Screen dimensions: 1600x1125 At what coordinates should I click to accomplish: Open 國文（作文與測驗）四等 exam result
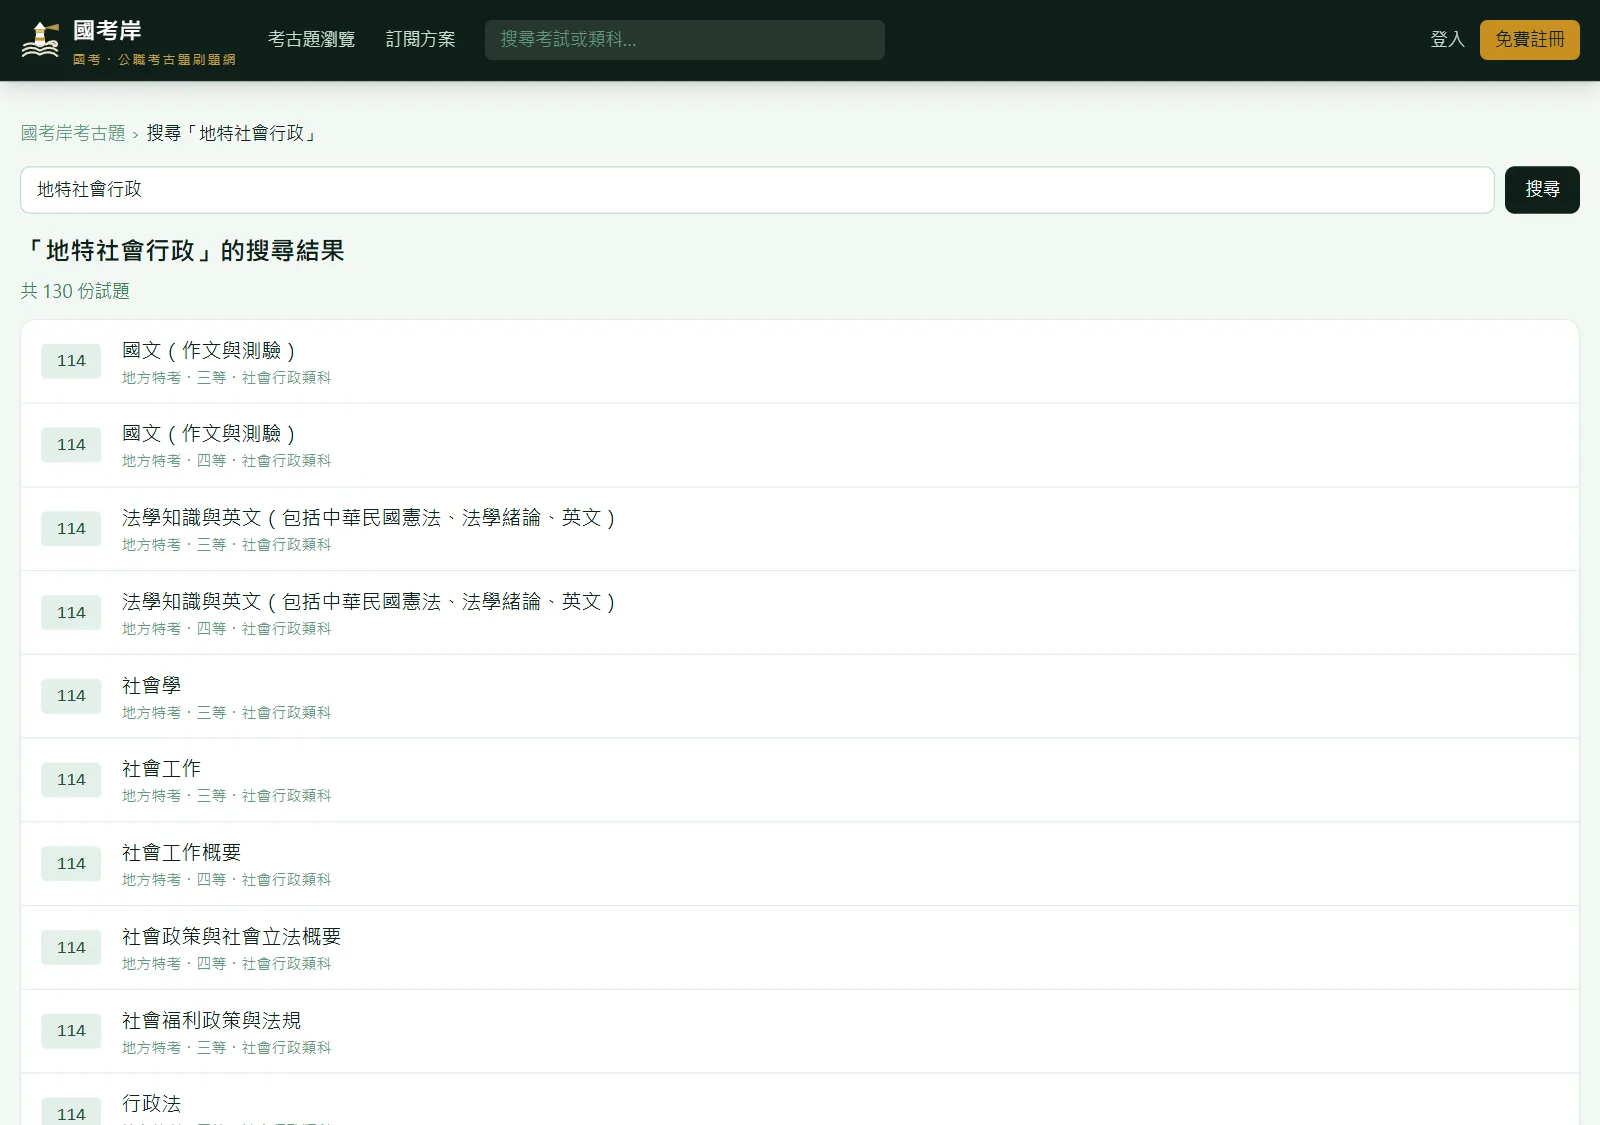tap(800, 445)
